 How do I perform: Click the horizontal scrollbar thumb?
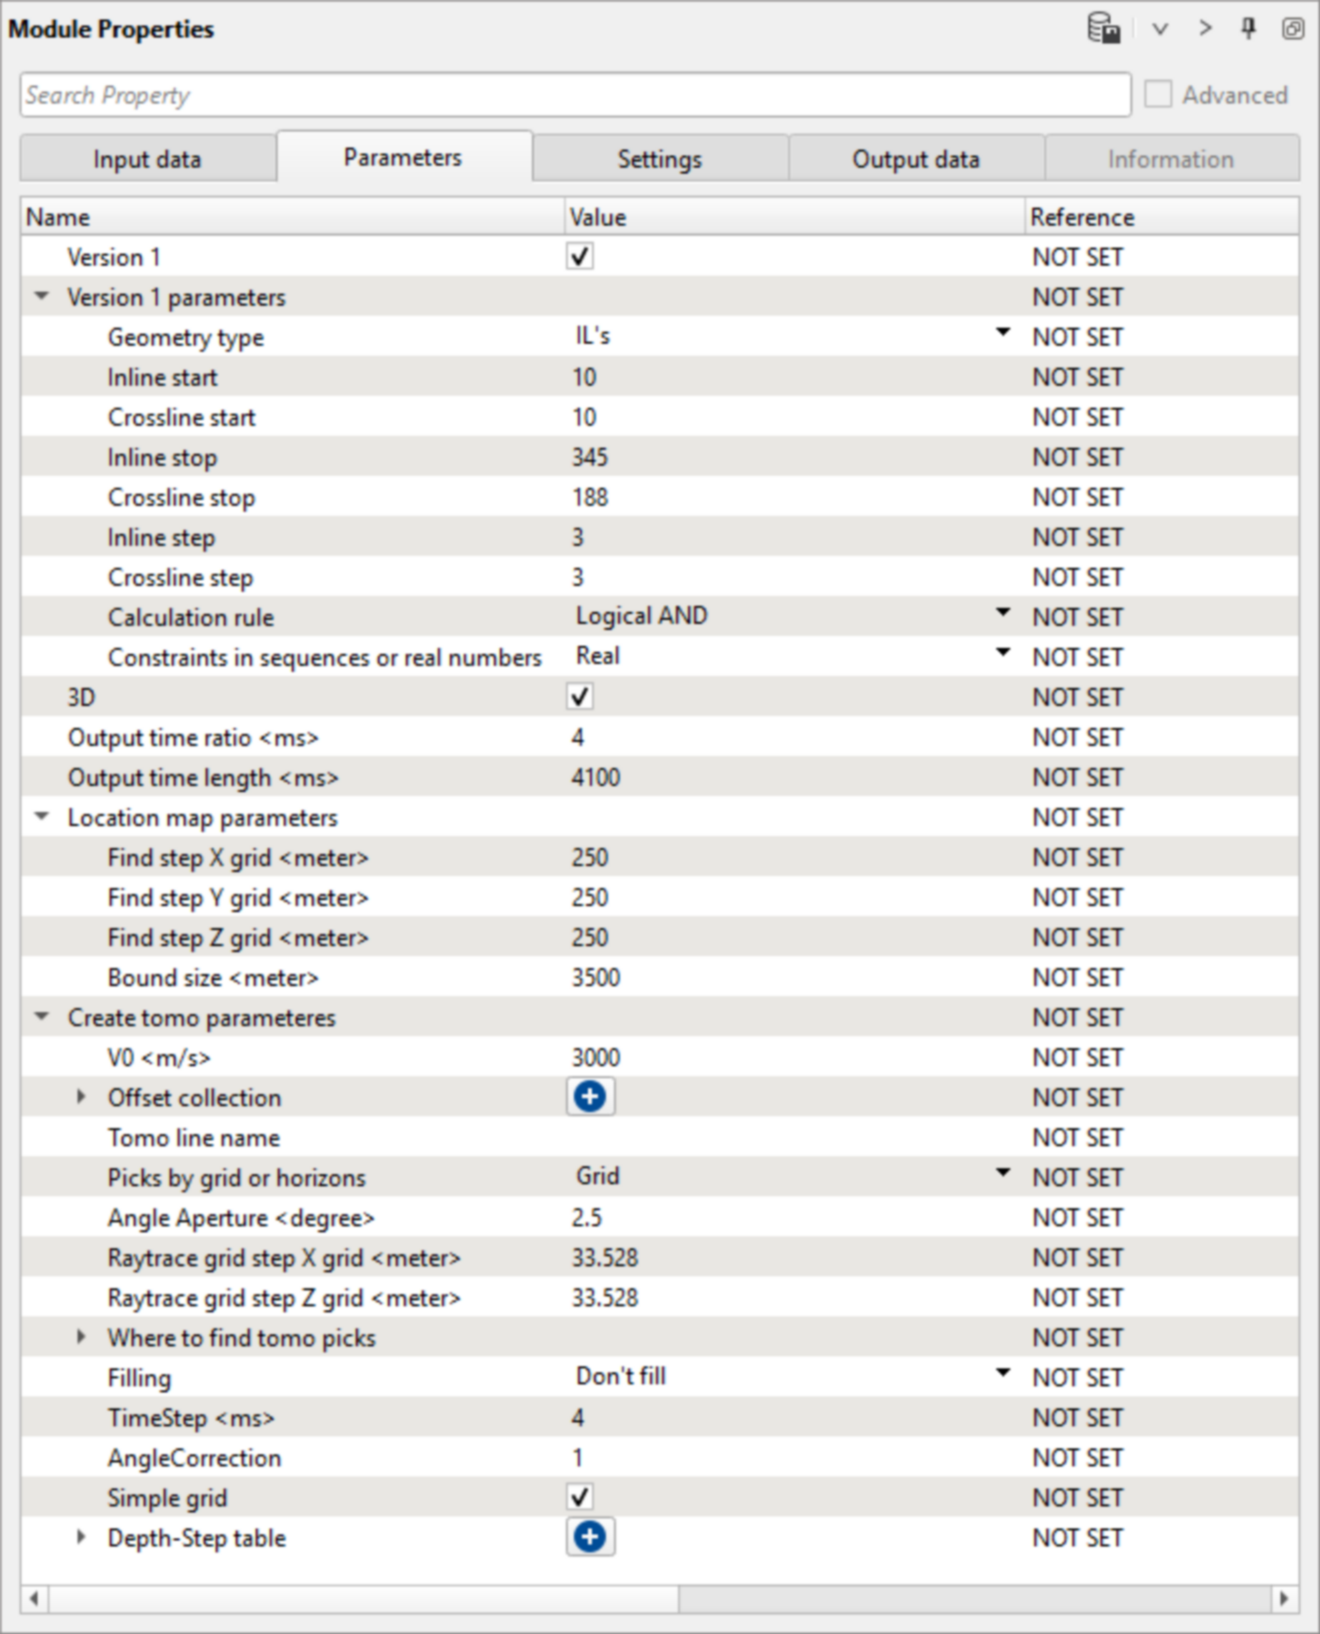click(362, 1598)
